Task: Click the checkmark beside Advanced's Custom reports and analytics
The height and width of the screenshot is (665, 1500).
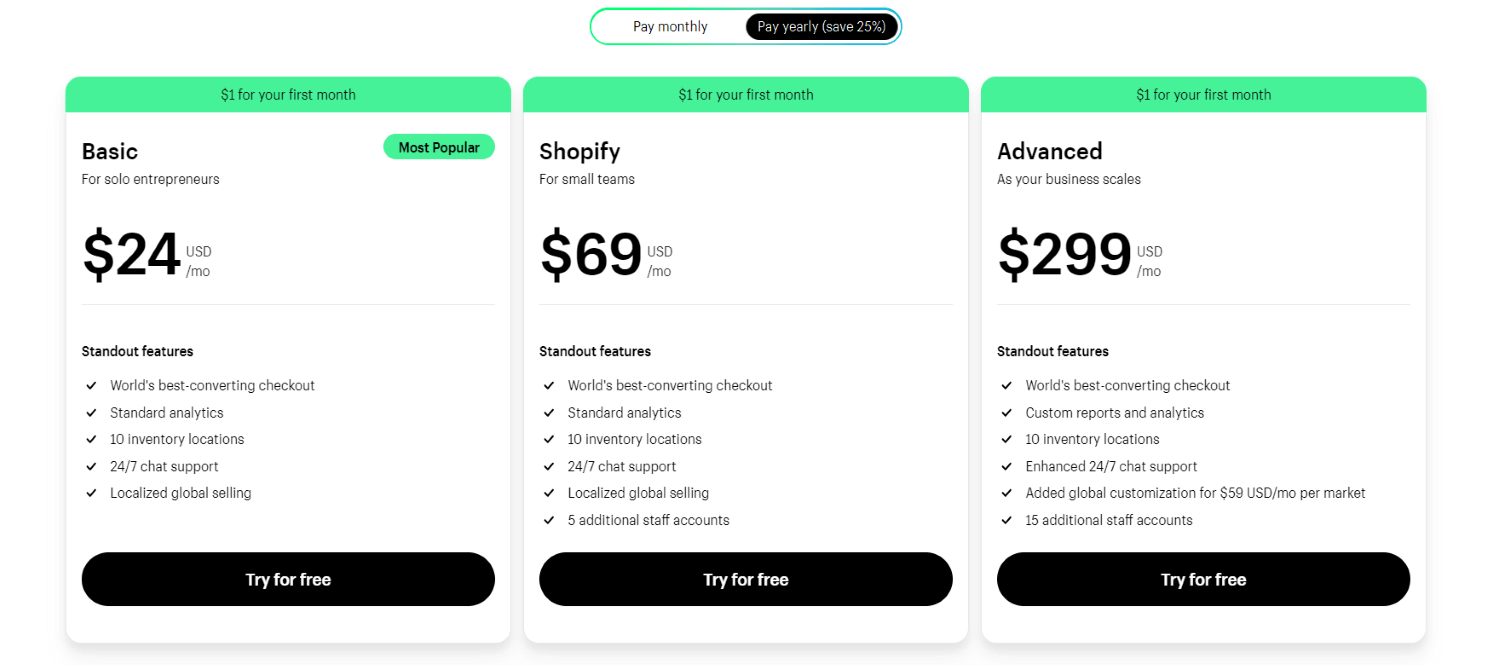Action: coord(1006,412)
